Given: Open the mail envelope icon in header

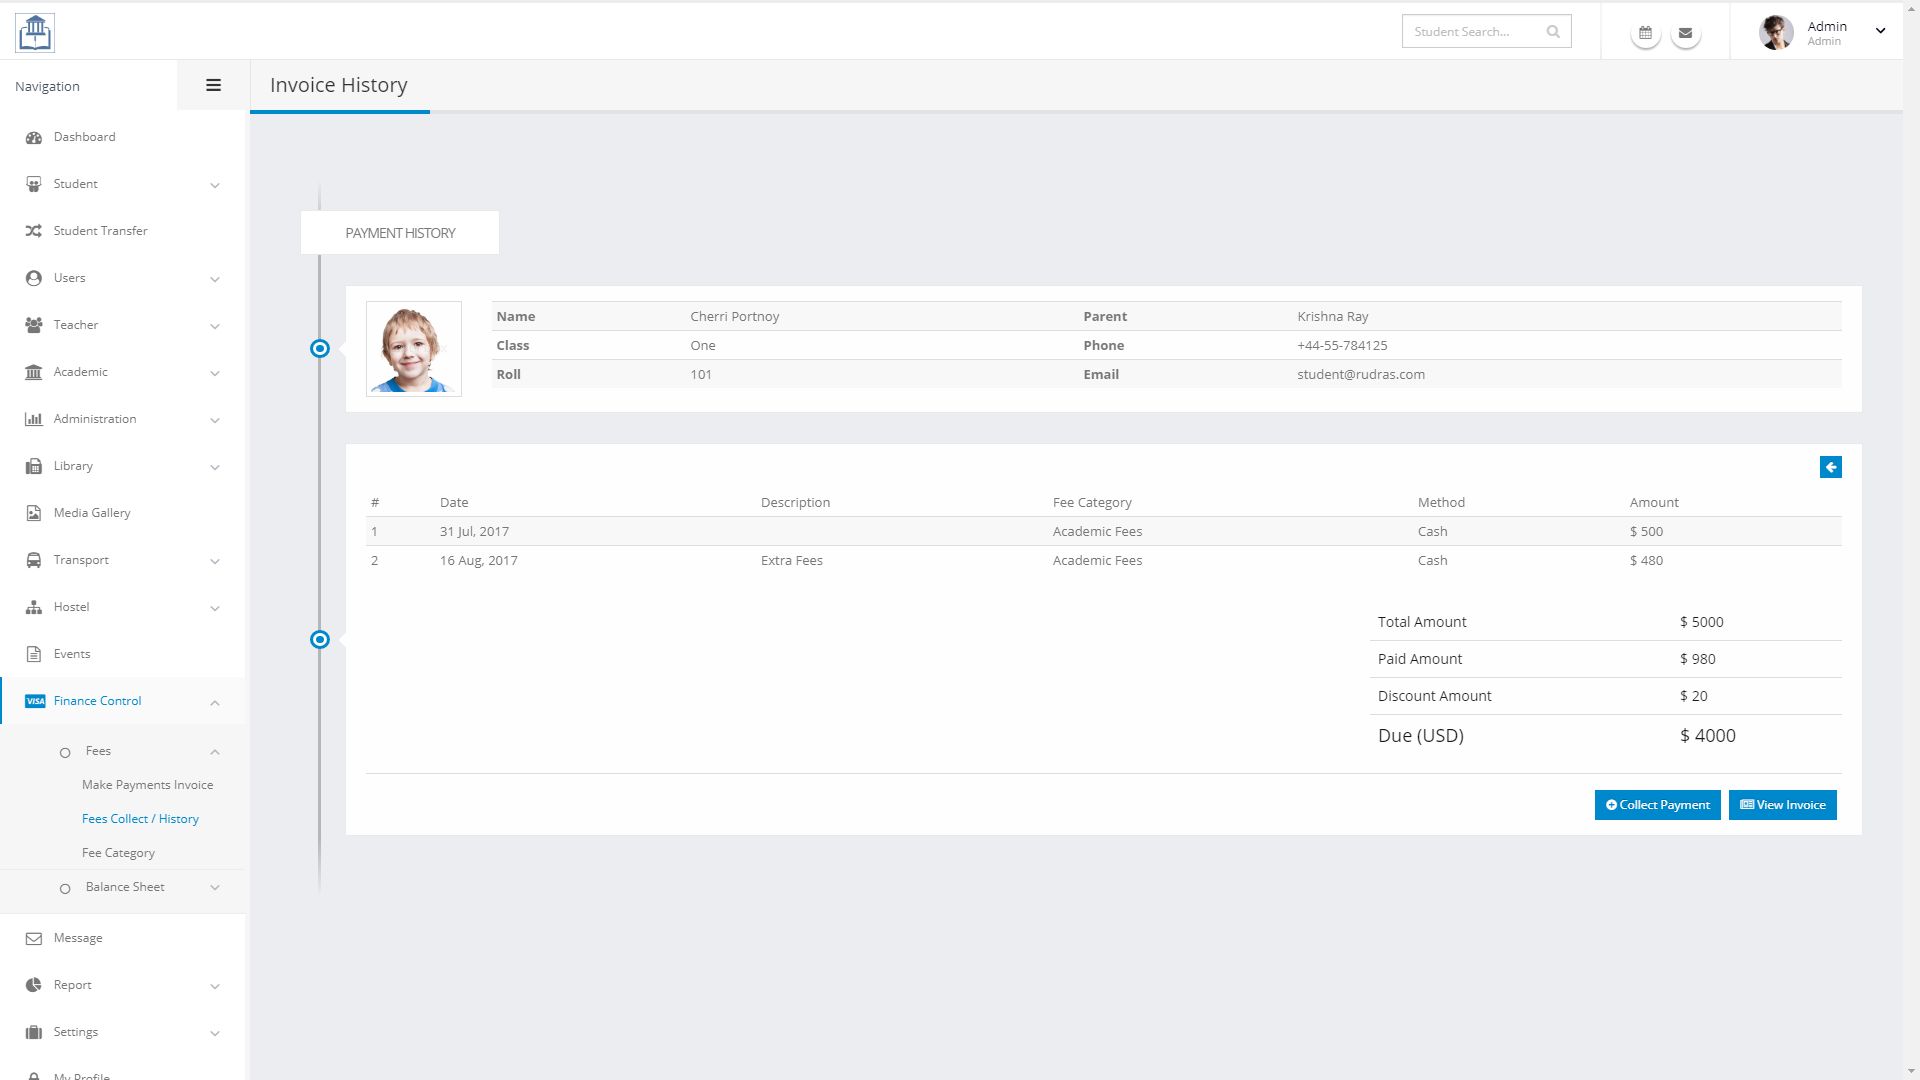Looking at the screenshot, I should (1685, 33).
